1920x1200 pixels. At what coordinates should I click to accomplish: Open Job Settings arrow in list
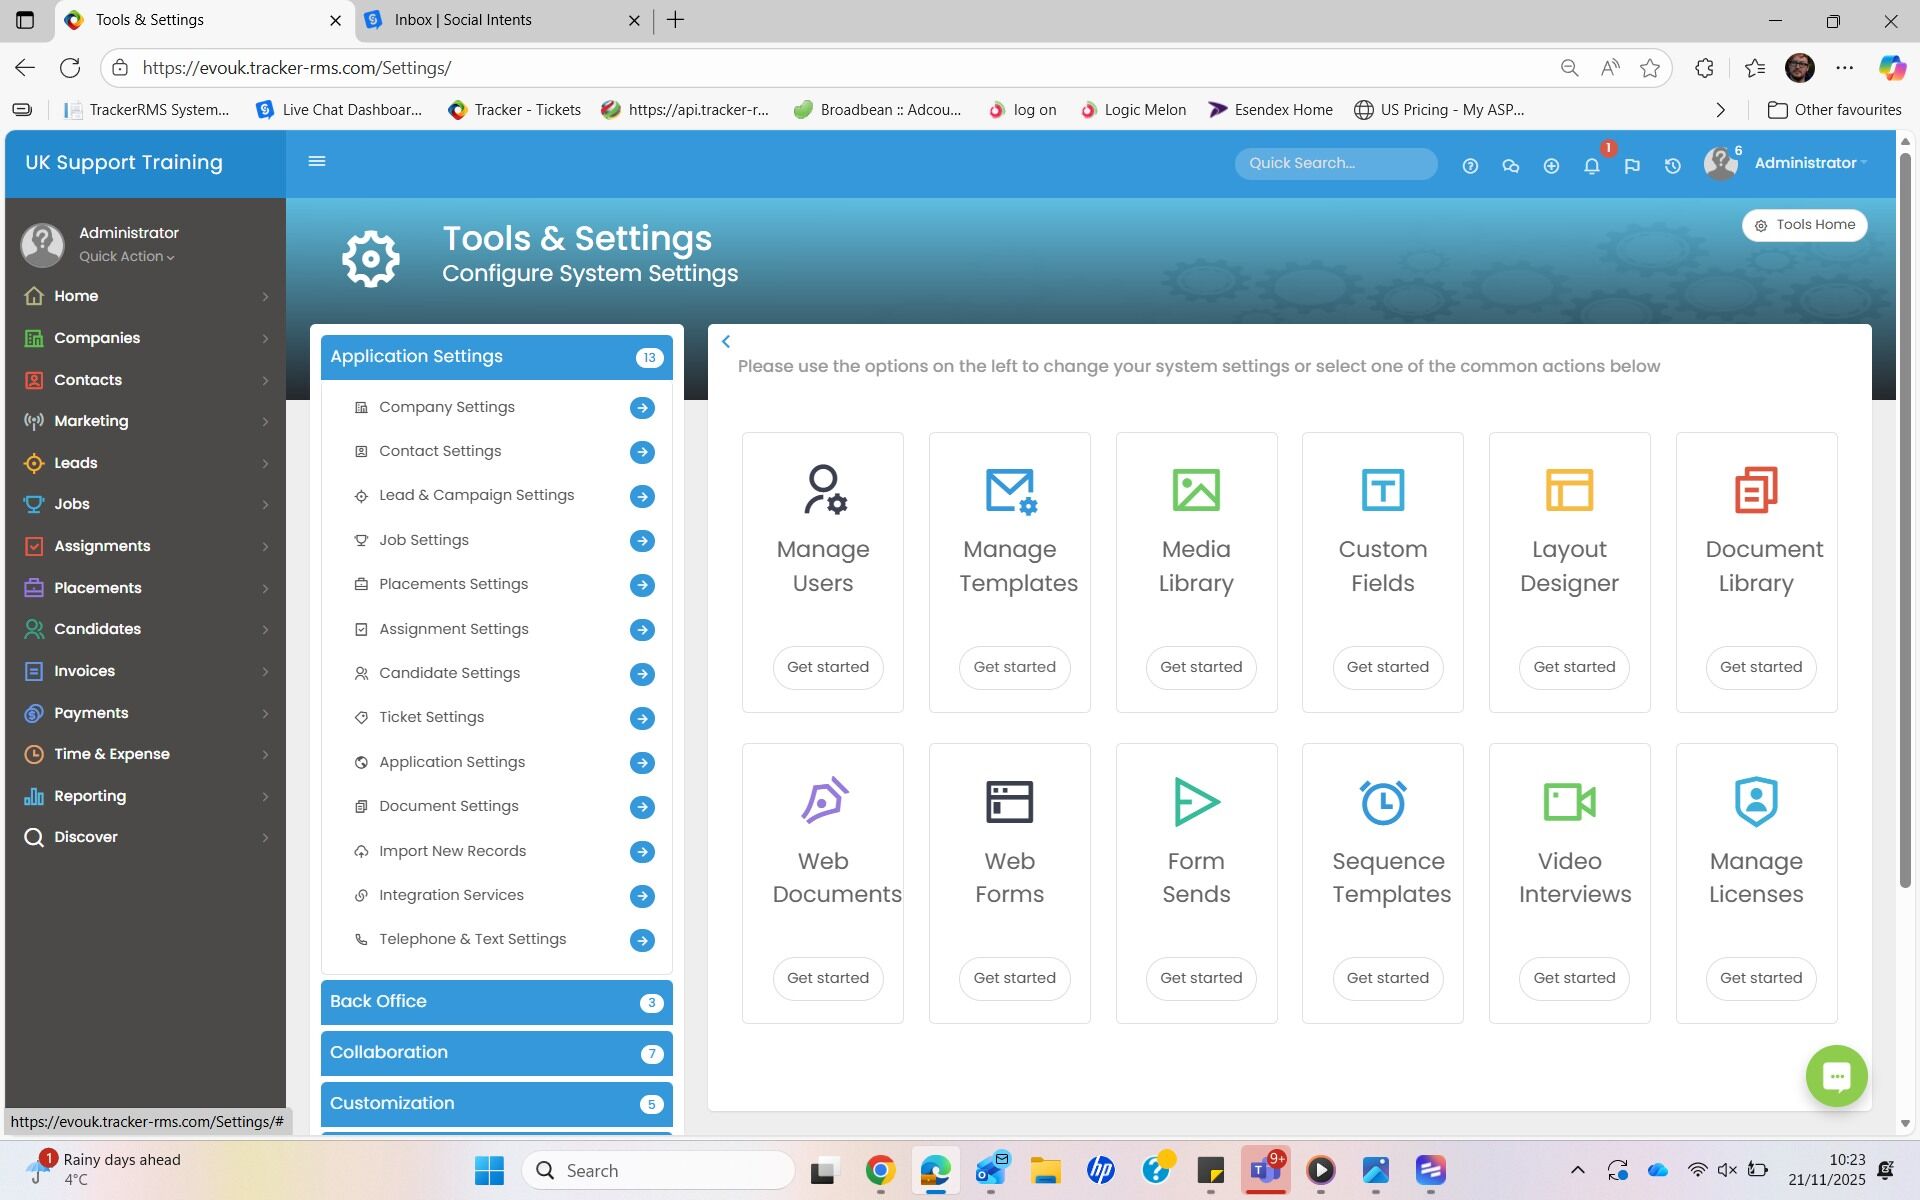(x=642, y=541)
